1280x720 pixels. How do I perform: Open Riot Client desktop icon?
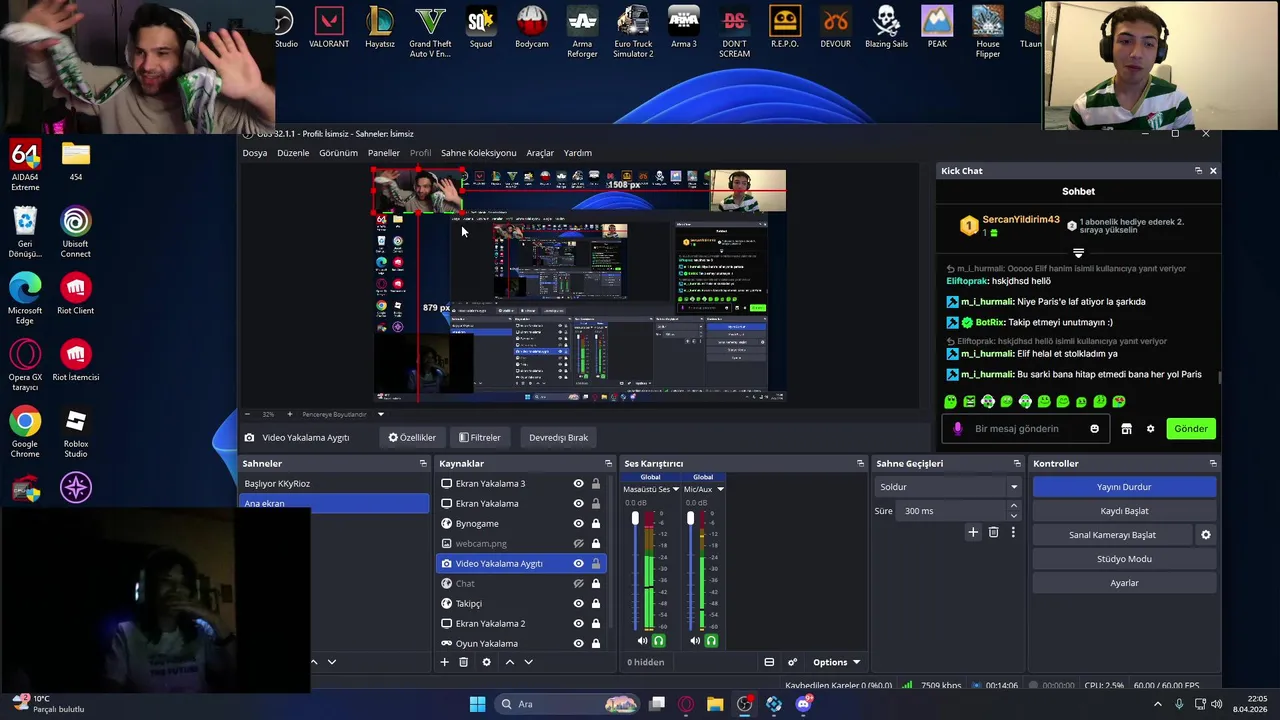75,295
